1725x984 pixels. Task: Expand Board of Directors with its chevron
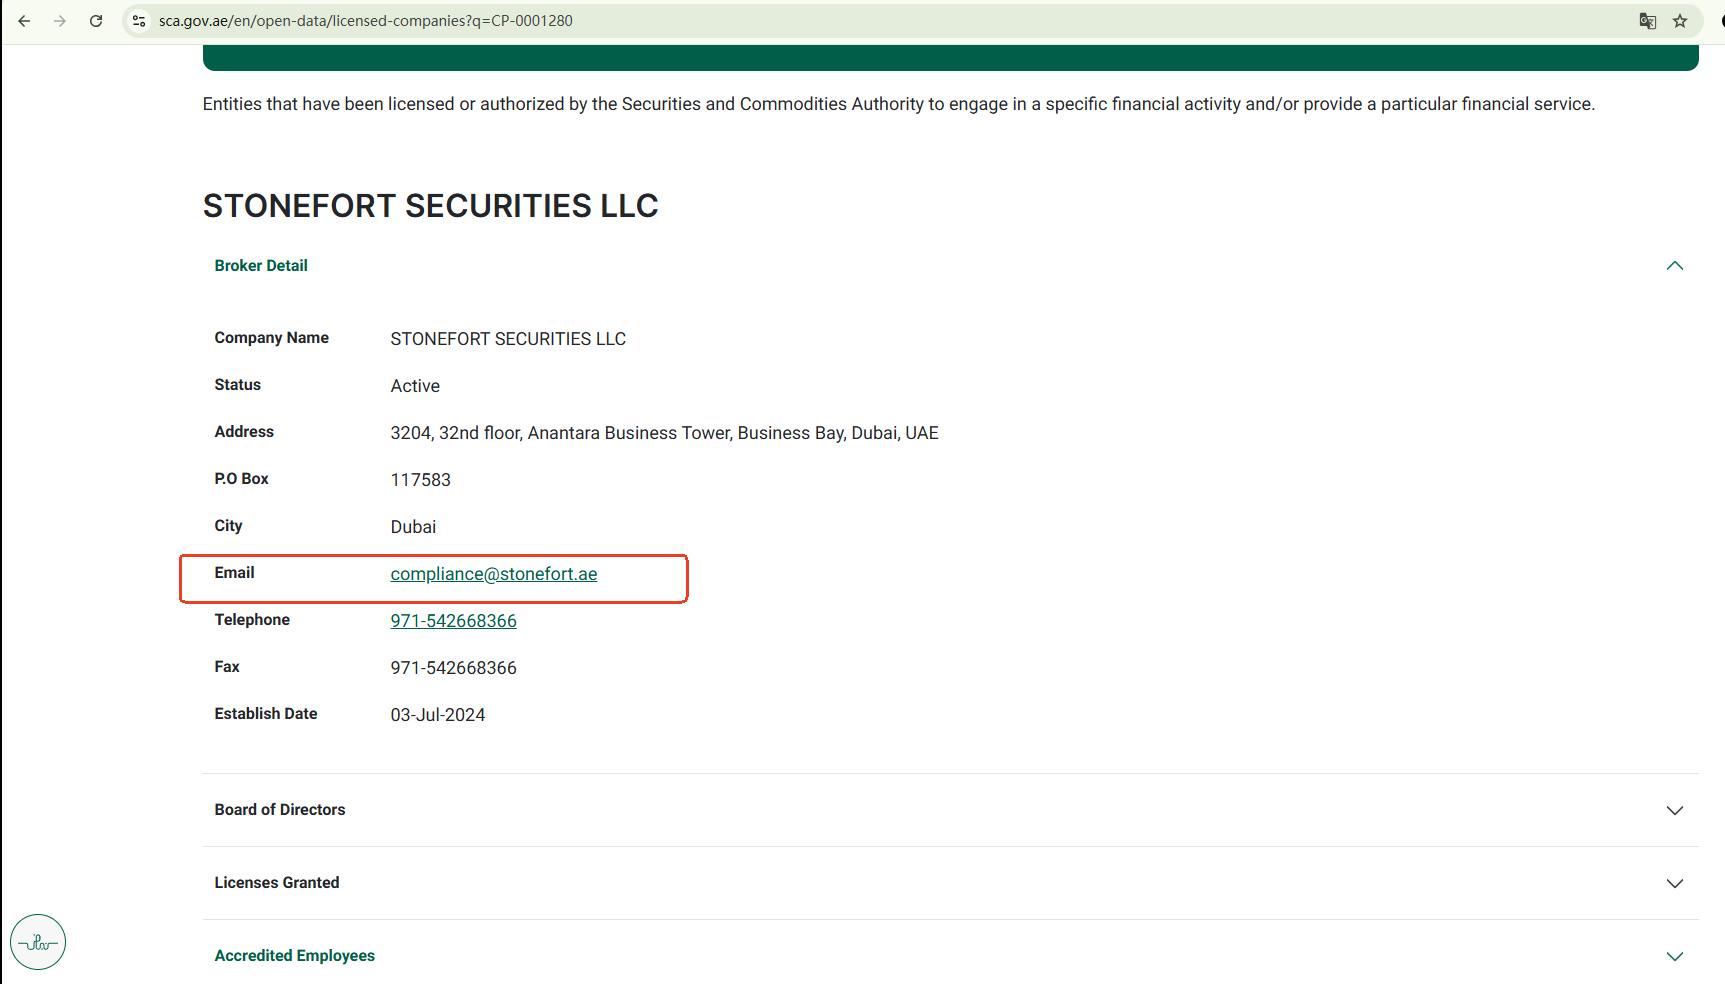[x=1674, y=810]
